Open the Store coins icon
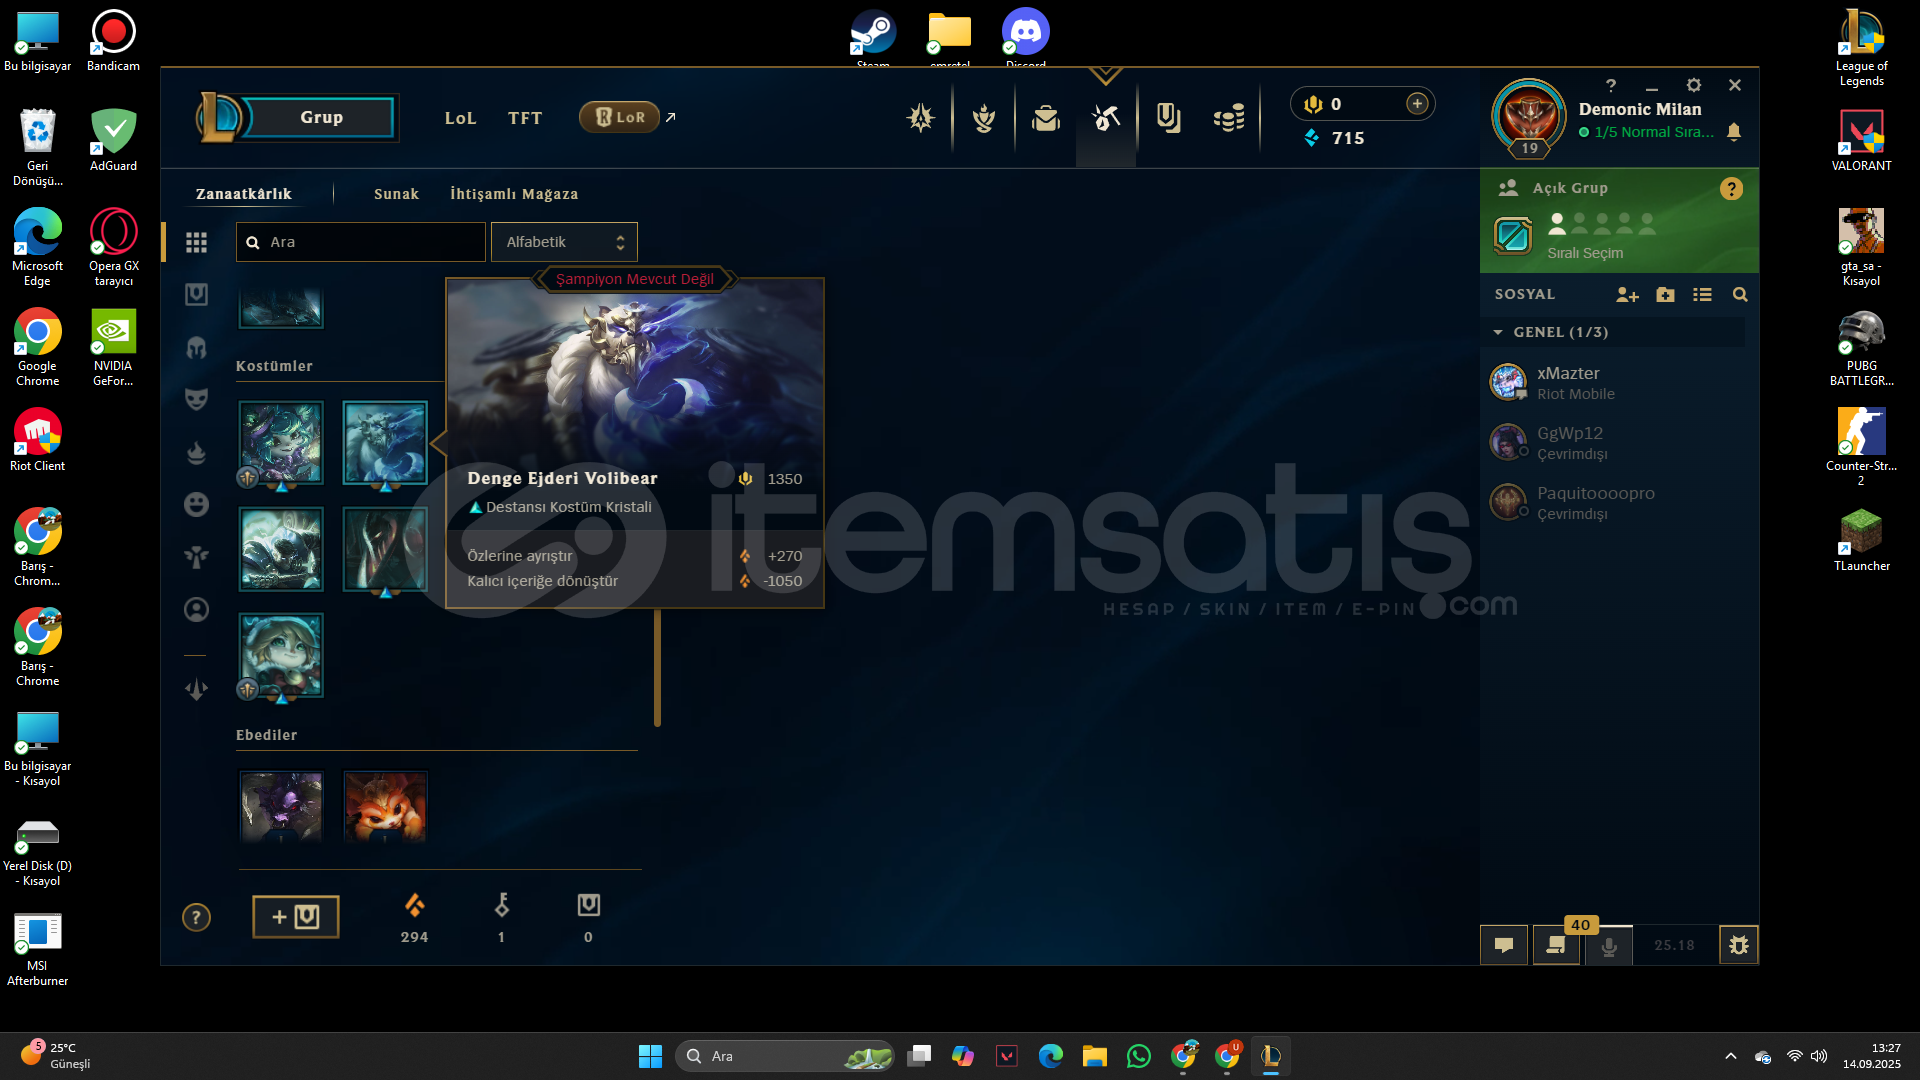This screenshot has width=1920, height=1080. tap(1229, 118)
